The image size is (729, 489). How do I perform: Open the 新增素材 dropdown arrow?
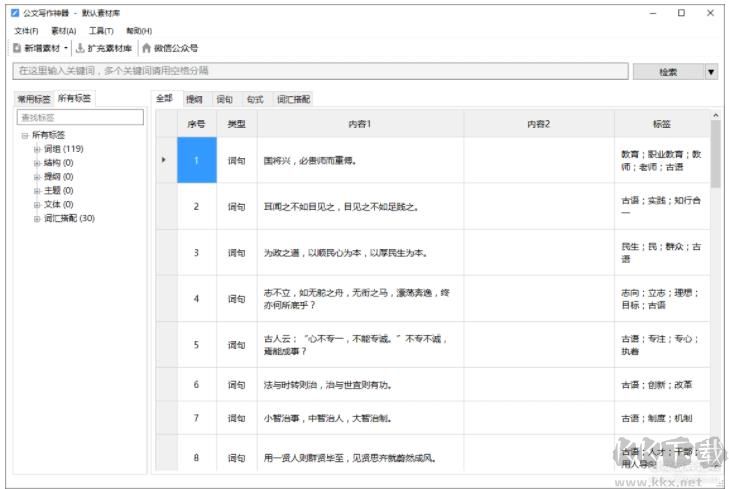[66, 48]
